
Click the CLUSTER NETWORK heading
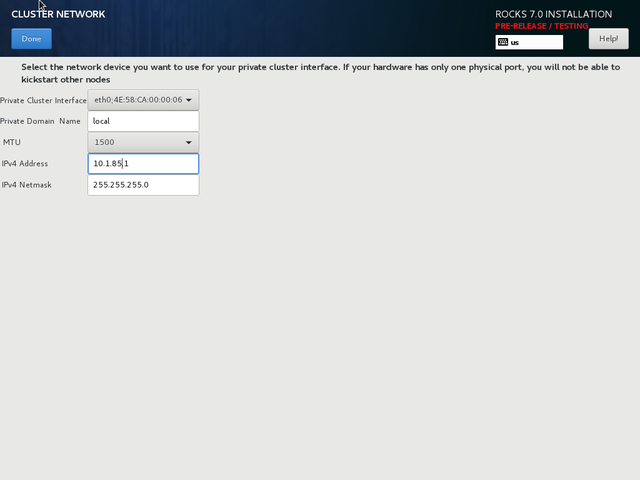[58, 15]
